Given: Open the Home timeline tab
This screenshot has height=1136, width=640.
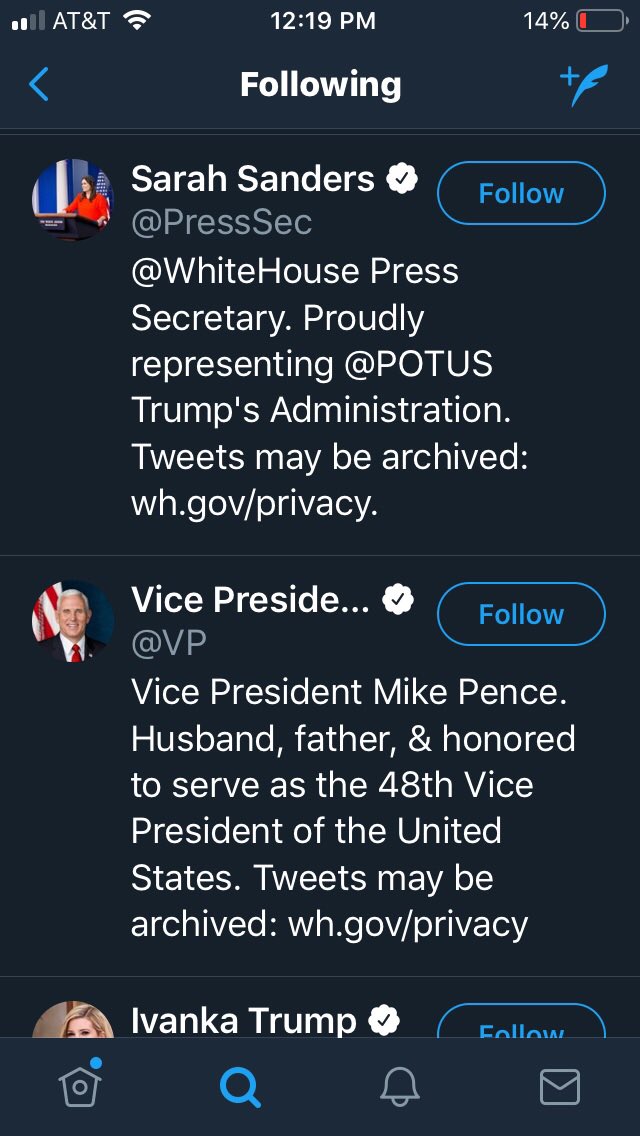Looking at the screenshot, I should tap(82, 1085).
